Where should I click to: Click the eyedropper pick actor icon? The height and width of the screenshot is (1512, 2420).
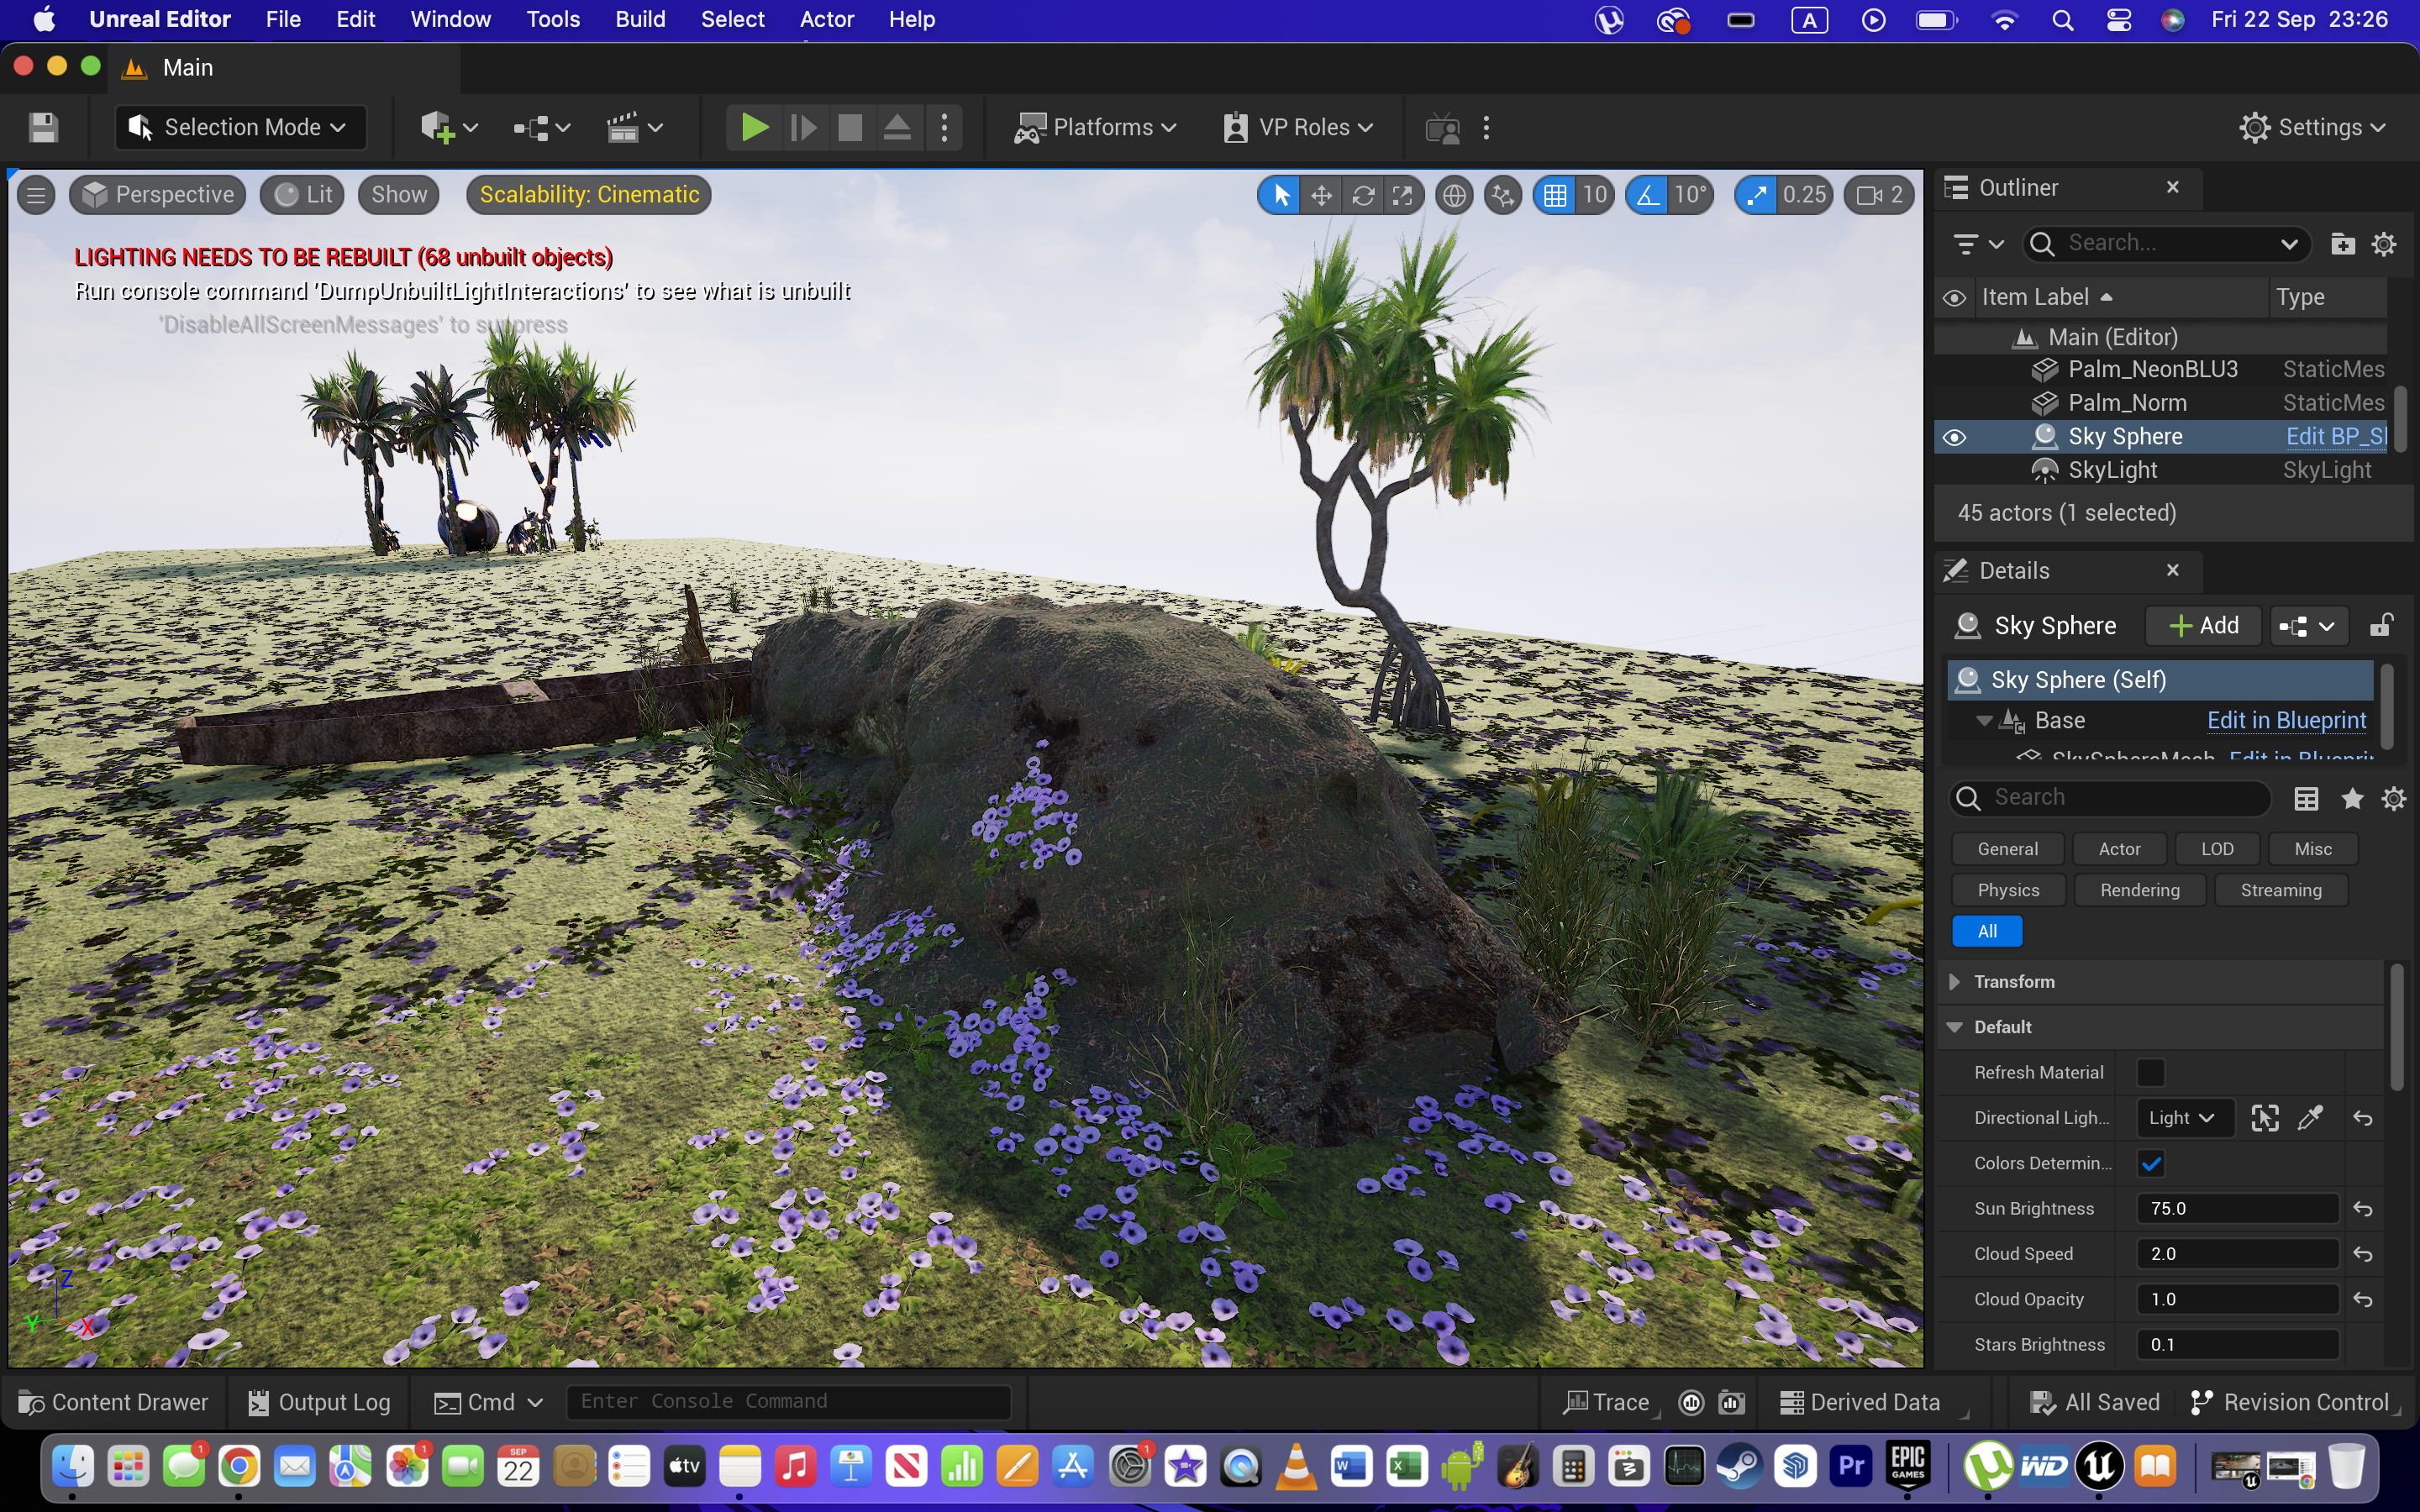[2310, 1118]
